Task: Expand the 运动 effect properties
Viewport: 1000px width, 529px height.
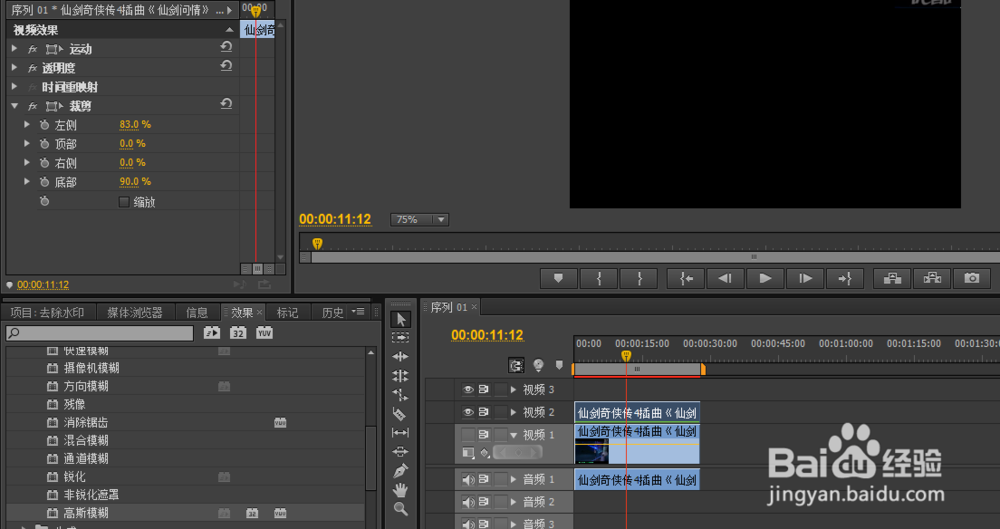Action: (15, 48)
